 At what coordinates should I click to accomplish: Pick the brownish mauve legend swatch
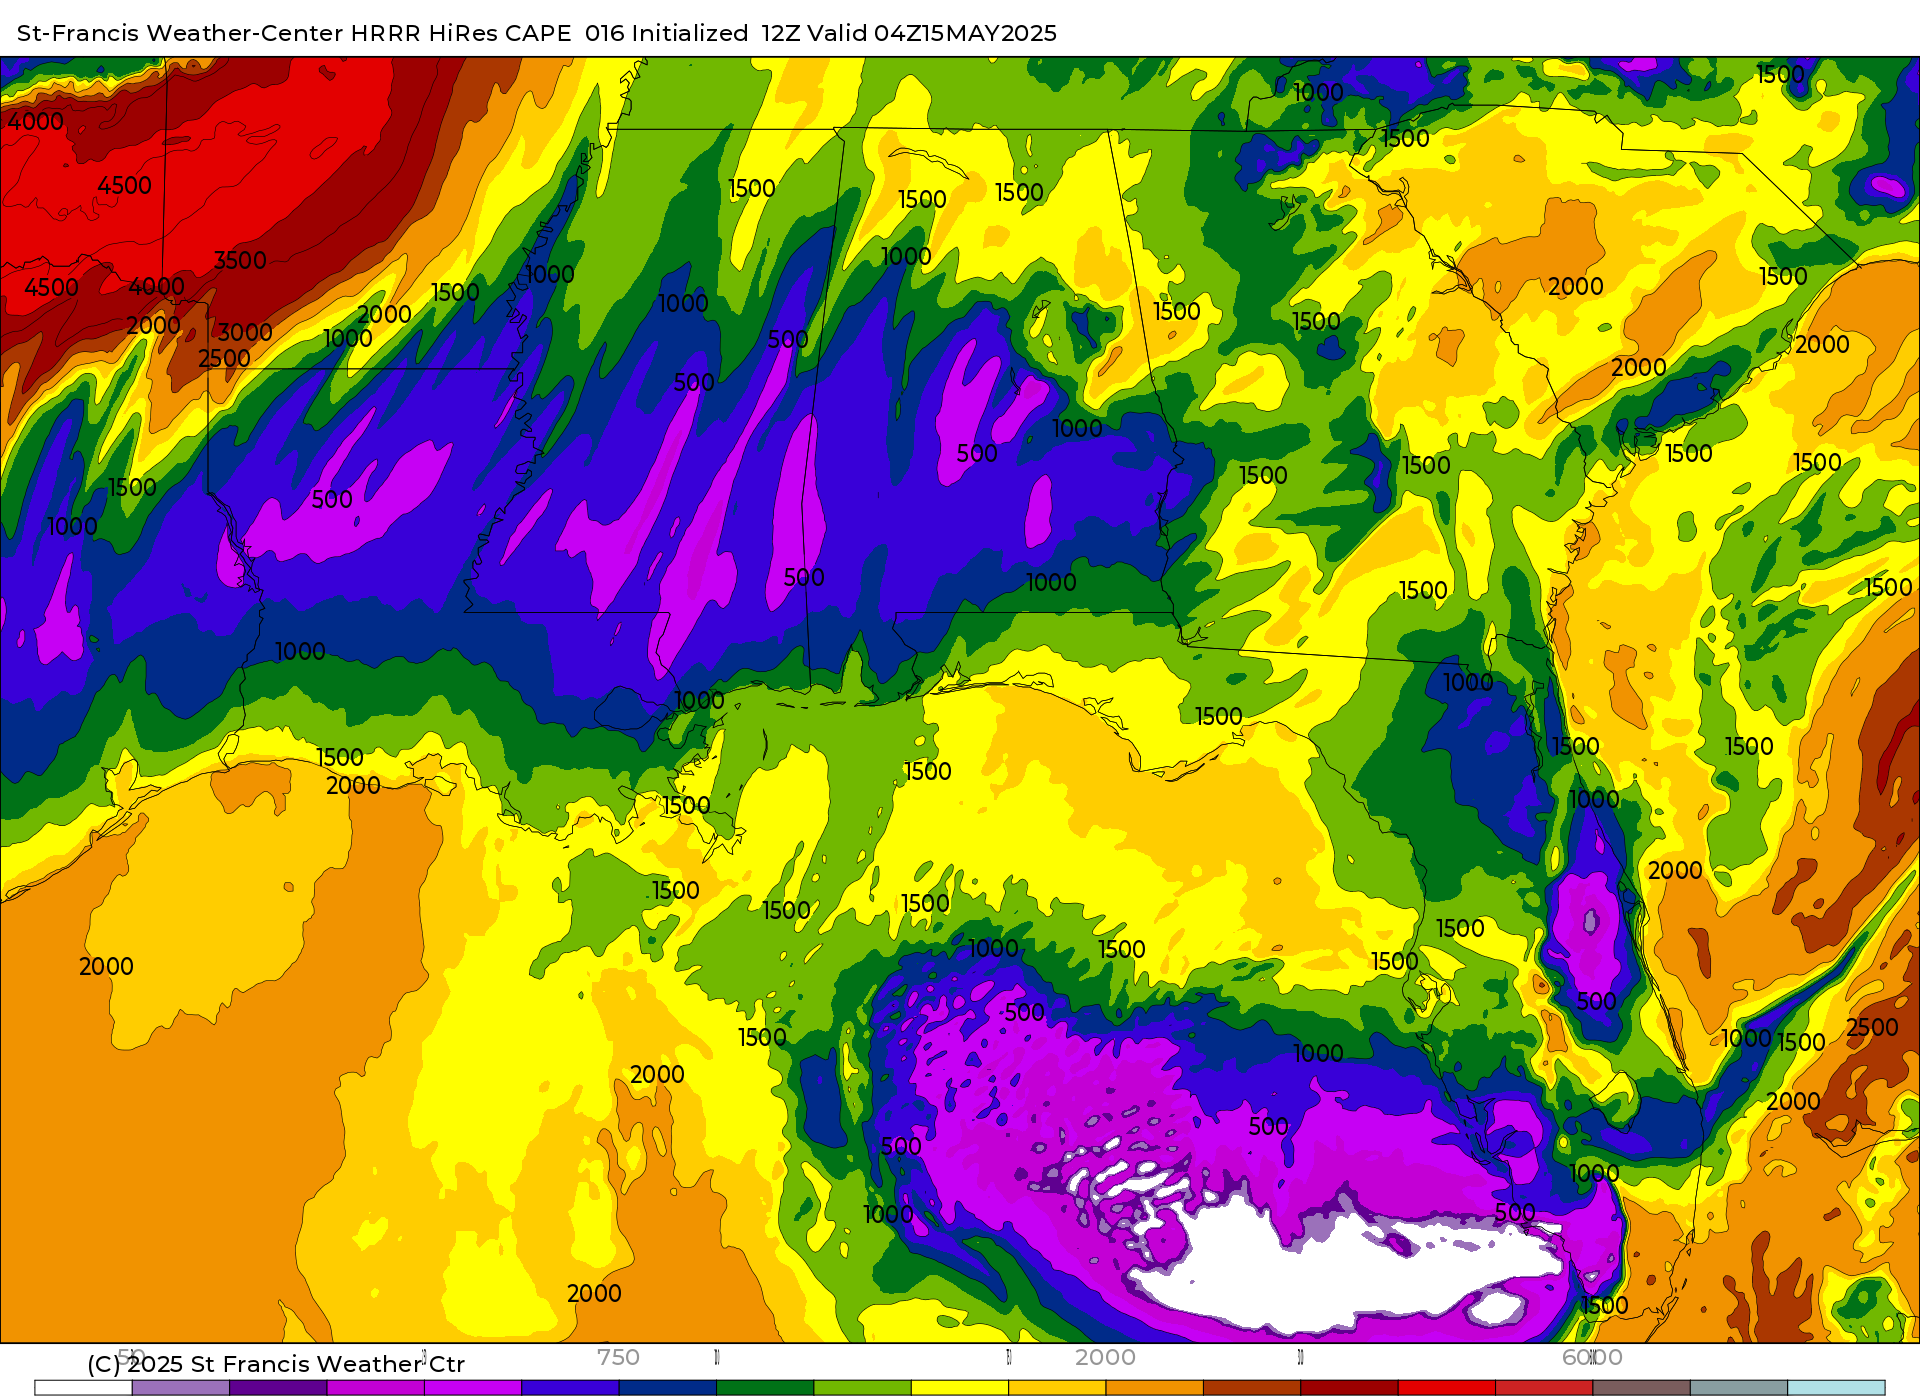[x=1641, y=1388]
